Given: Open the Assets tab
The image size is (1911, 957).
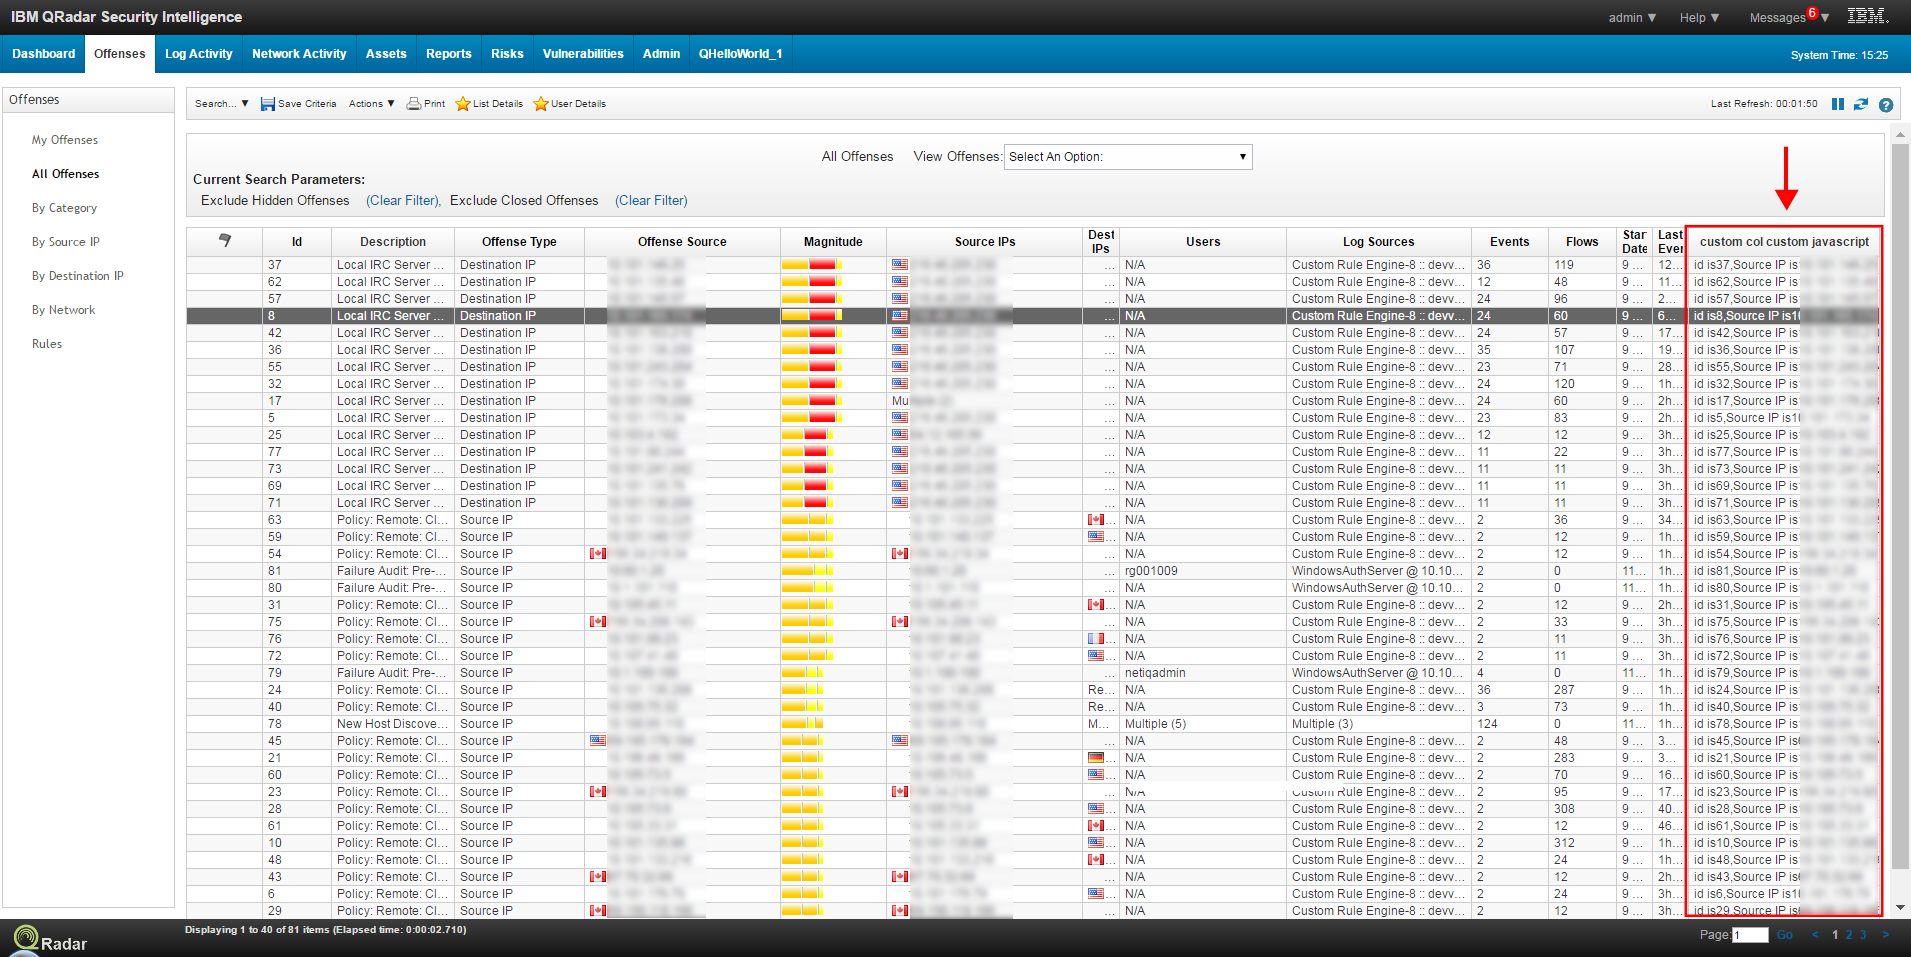Looking at the screenshot, I should (x=386, y=54).
